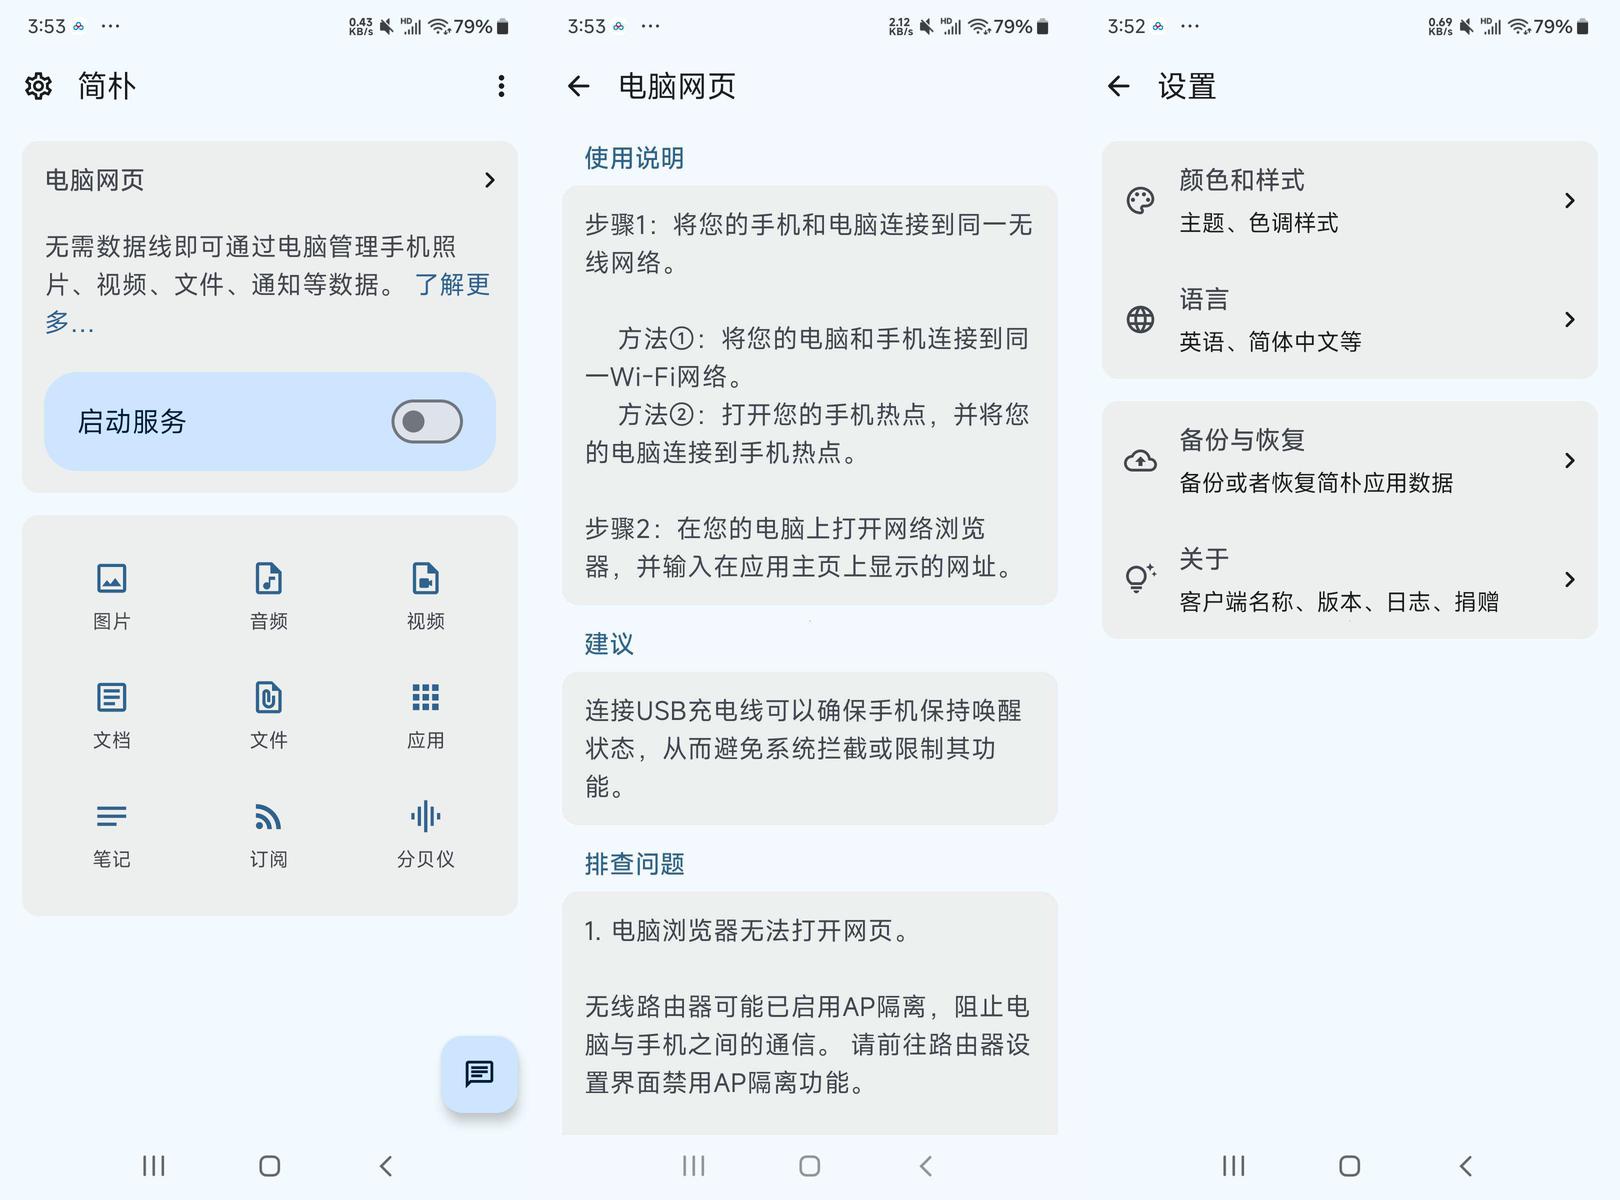Open the 文件 files category
1620x1200 pixels.
[x=268, y=715]
